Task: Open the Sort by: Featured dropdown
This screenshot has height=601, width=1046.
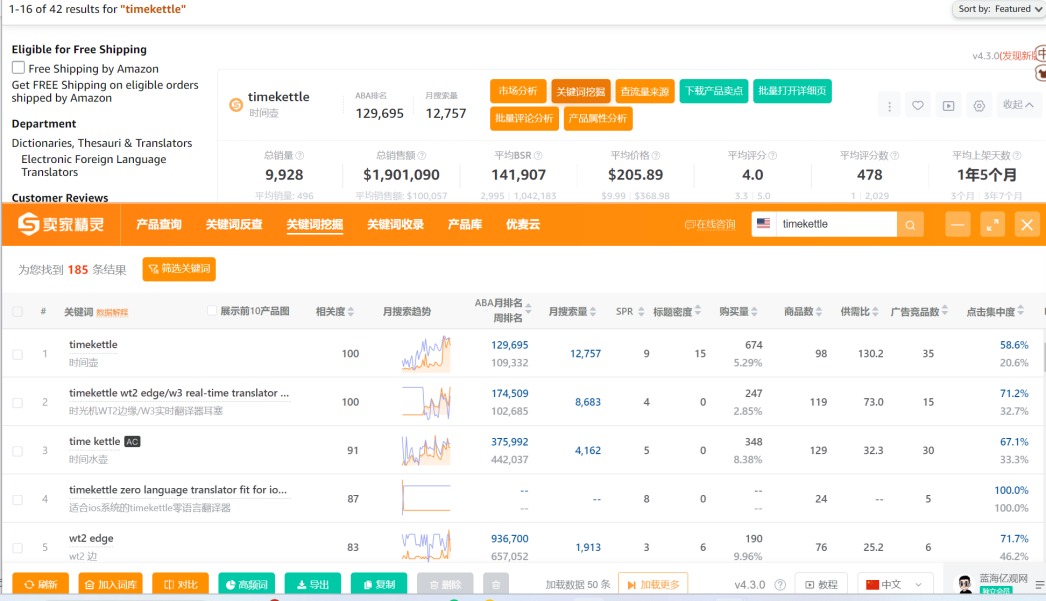Action: click(999, 9)
